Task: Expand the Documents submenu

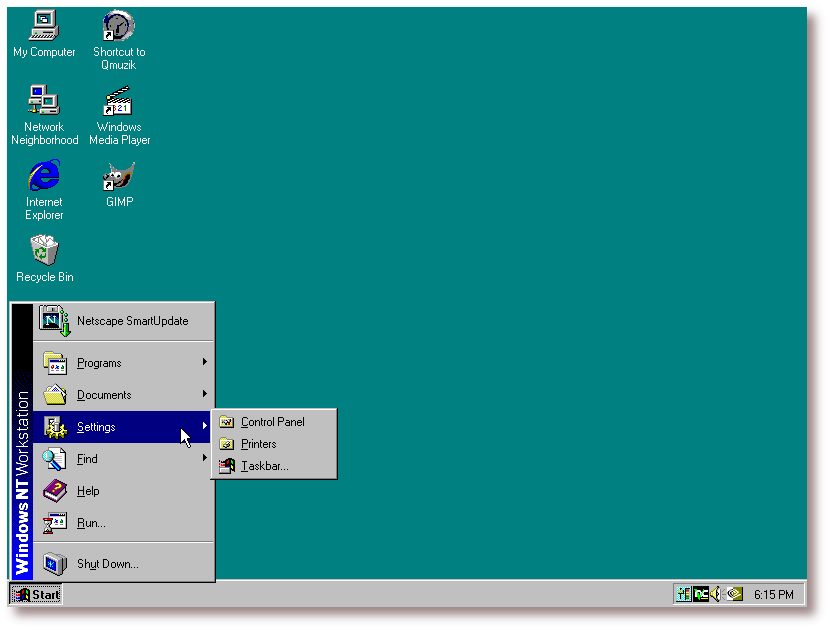Action: click(x=105, y=394)
